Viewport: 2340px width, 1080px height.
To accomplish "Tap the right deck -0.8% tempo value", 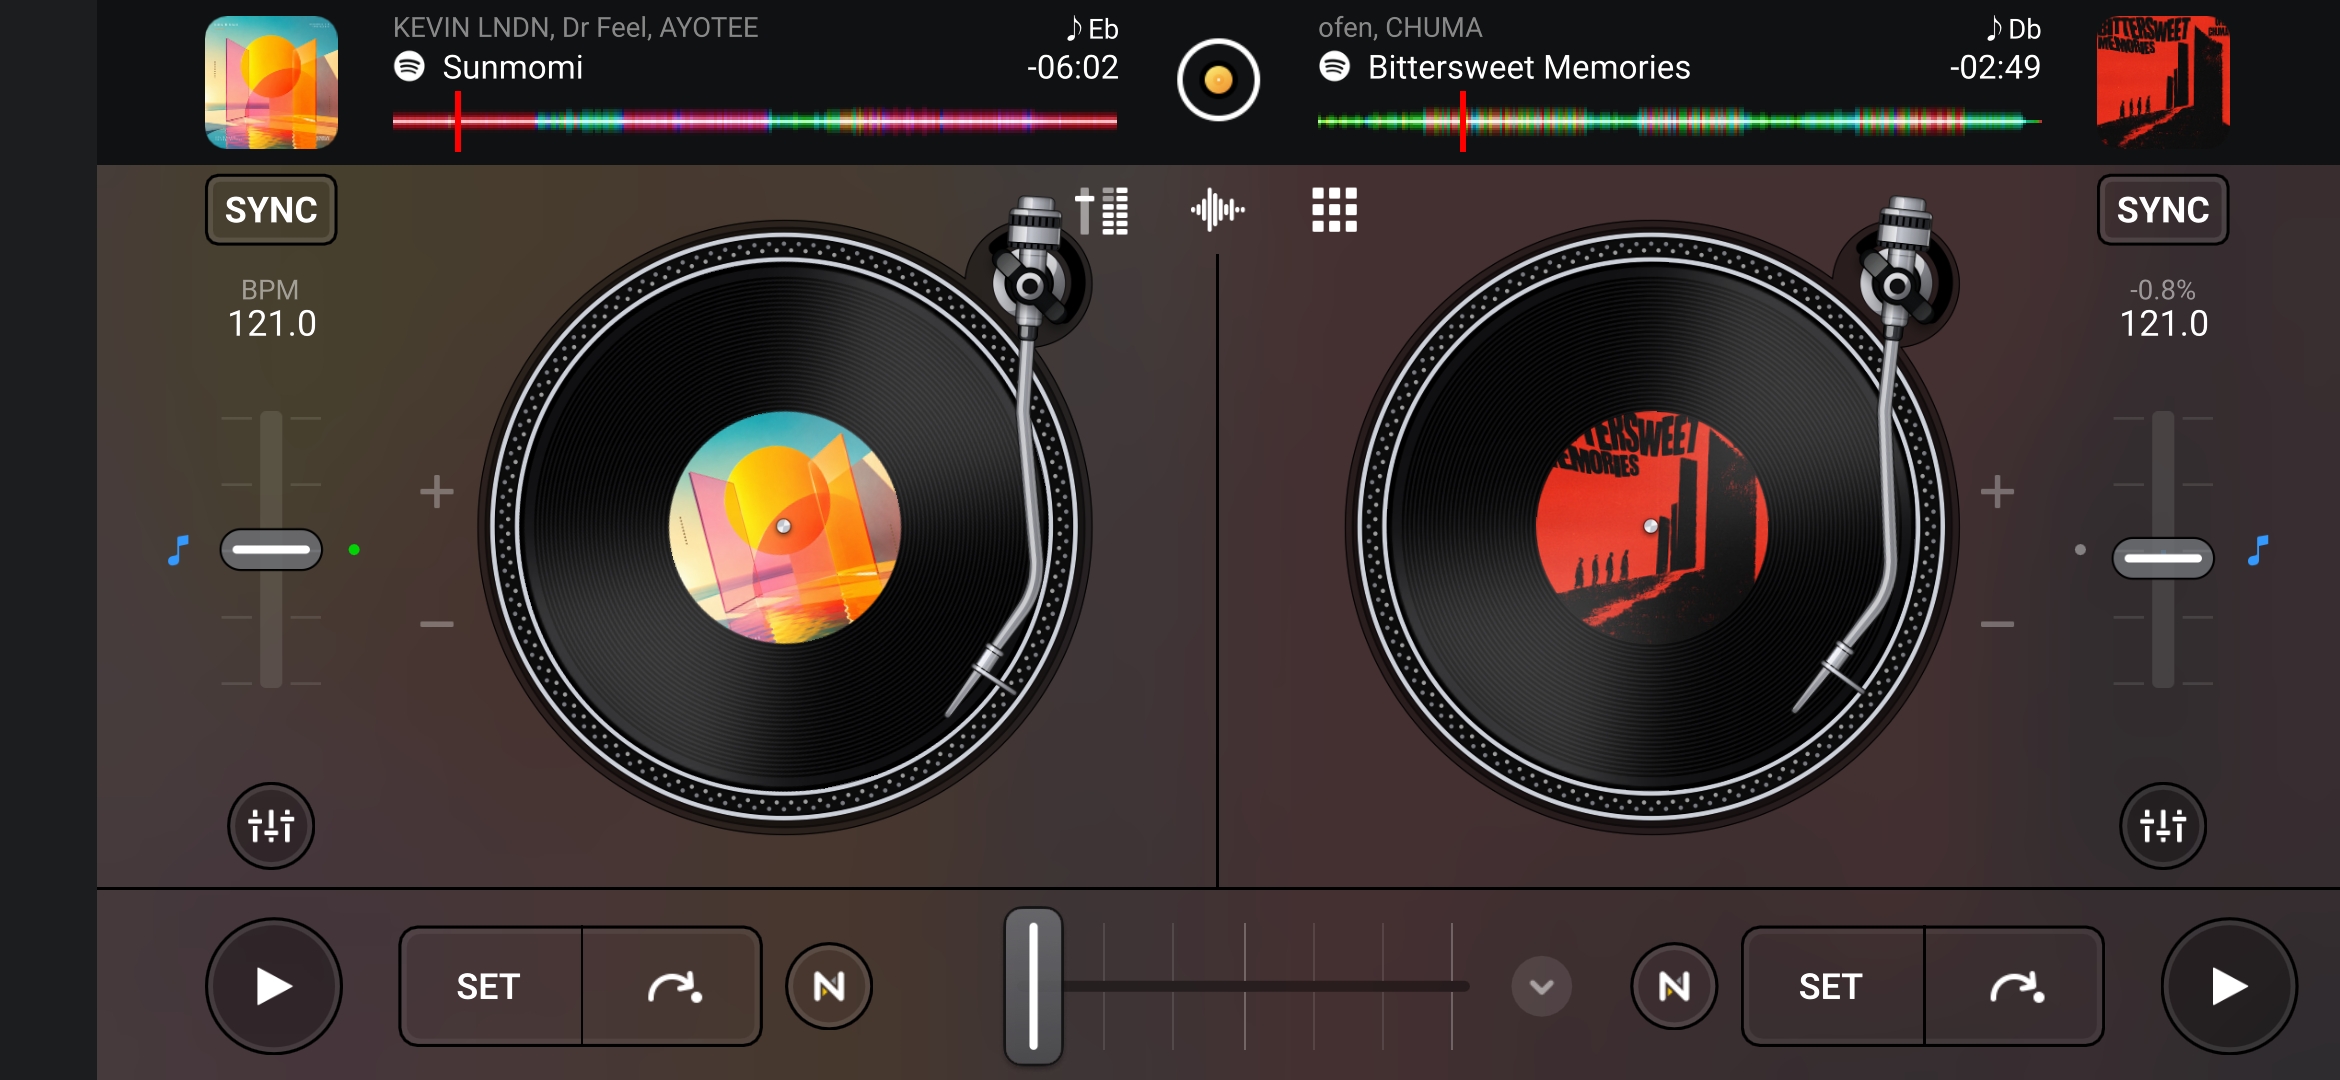I will (x=2163, y=290).
